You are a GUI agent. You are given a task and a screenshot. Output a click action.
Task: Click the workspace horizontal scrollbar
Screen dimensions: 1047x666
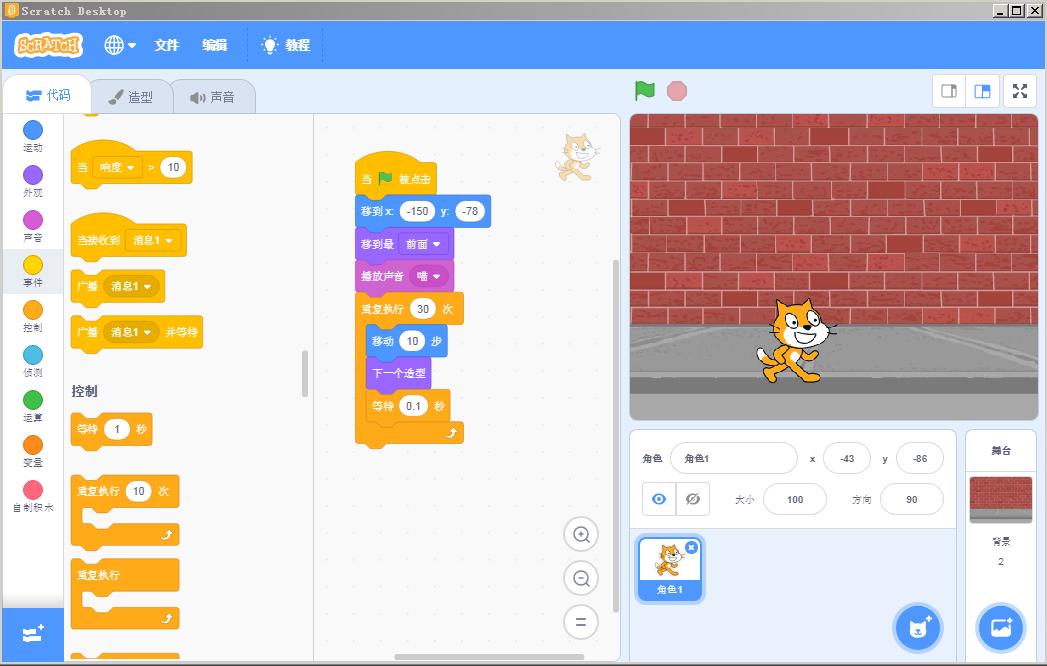(x=489, y=657)
